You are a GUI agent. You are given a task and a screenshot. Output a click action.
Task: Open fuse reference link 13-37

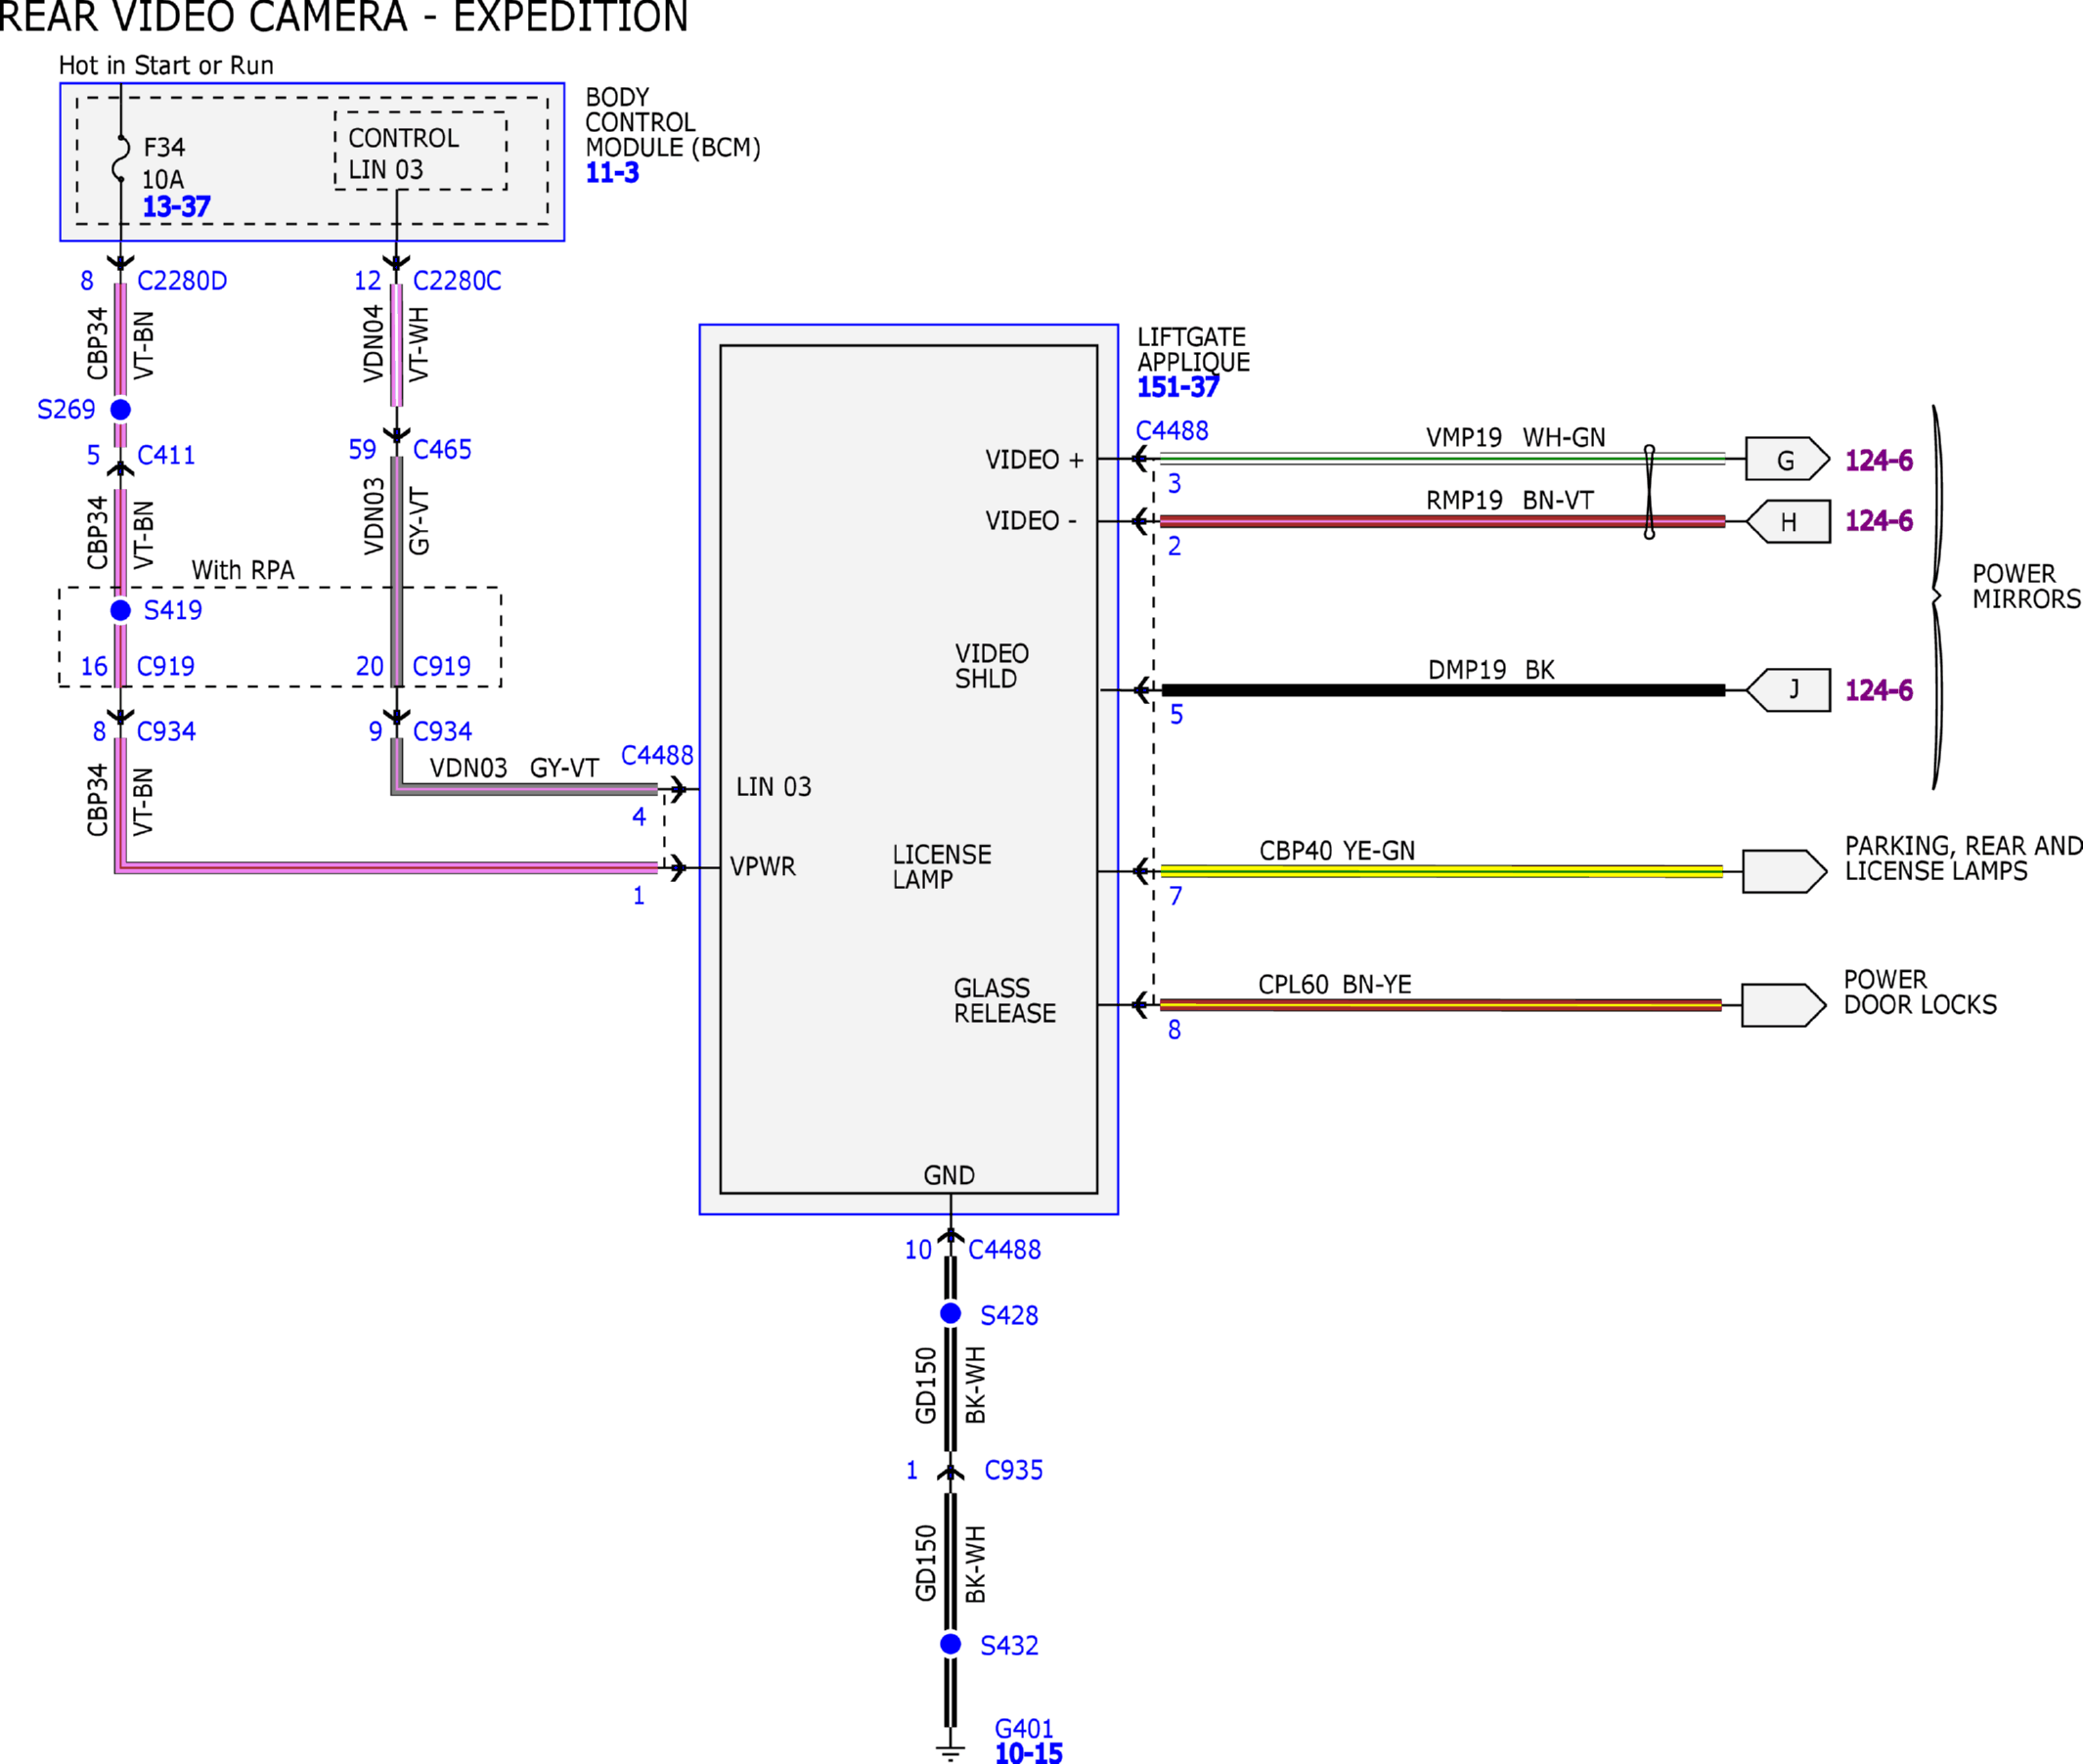click(x=177, y=207)
